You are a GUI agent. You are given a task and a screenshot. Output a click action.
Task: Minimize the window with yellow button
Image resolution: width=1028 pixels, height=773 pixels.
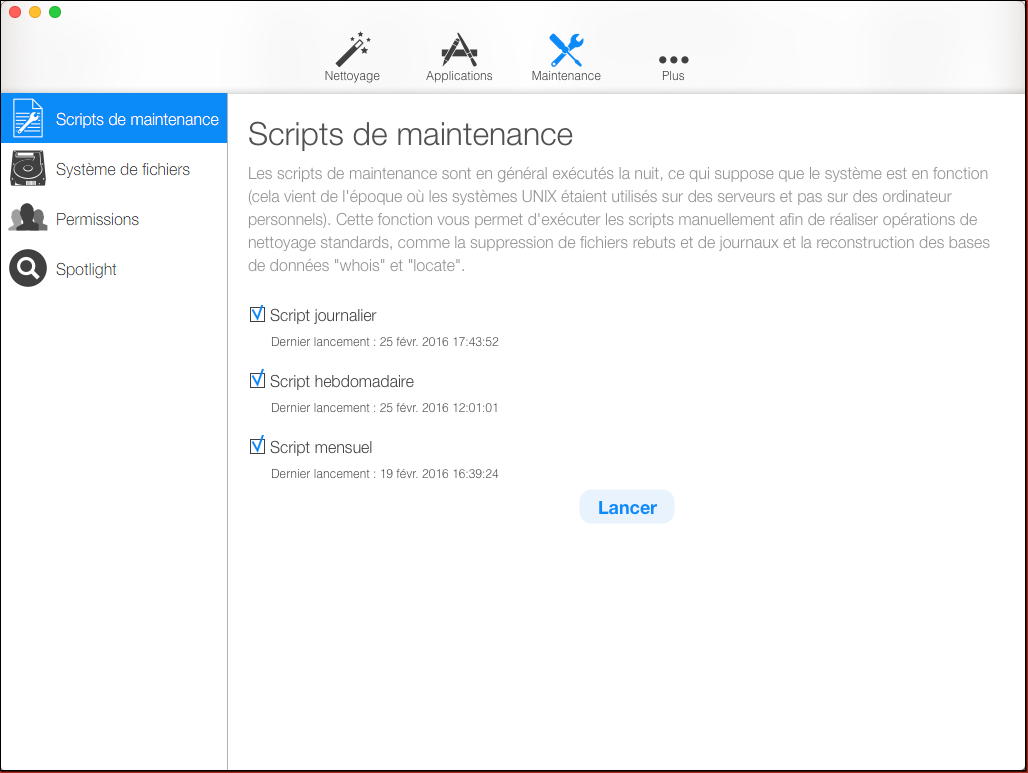(x=35, y=12)
